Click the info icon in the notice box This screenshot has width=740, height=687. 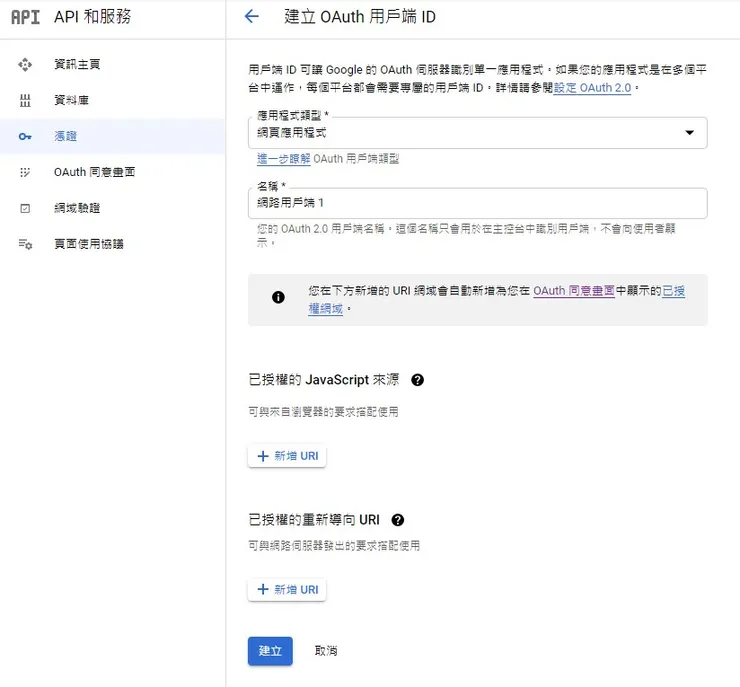point(278,297)
